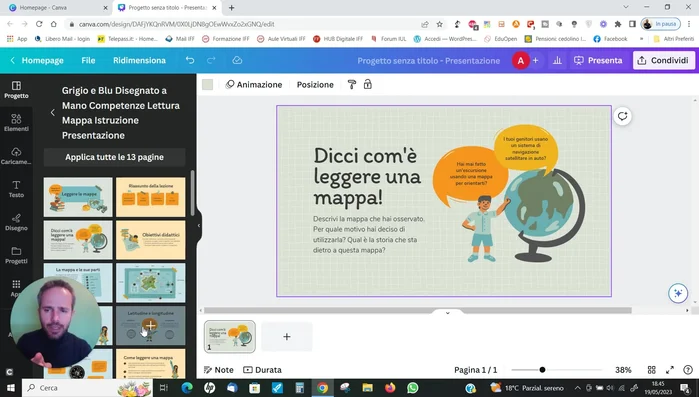Enter fullscreen presentation view icon
The height and width of the screenshot is (397, 699).
[670, 370]
